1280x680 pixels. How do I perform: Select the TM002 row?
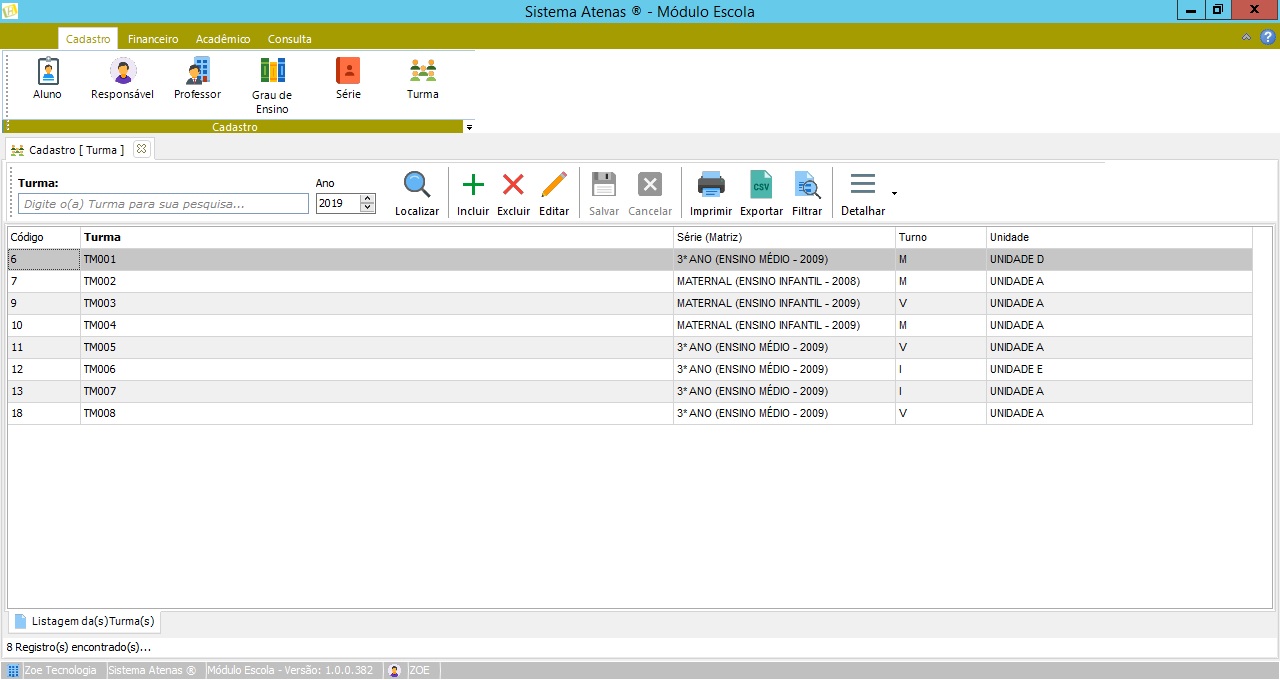[630, 281]
